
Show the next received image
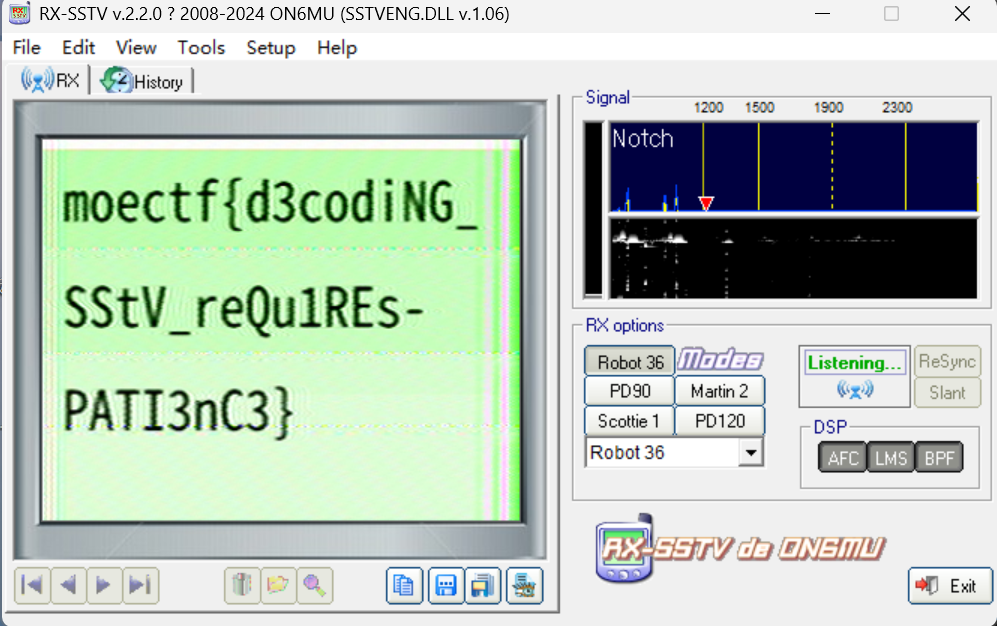coord(104,585)
